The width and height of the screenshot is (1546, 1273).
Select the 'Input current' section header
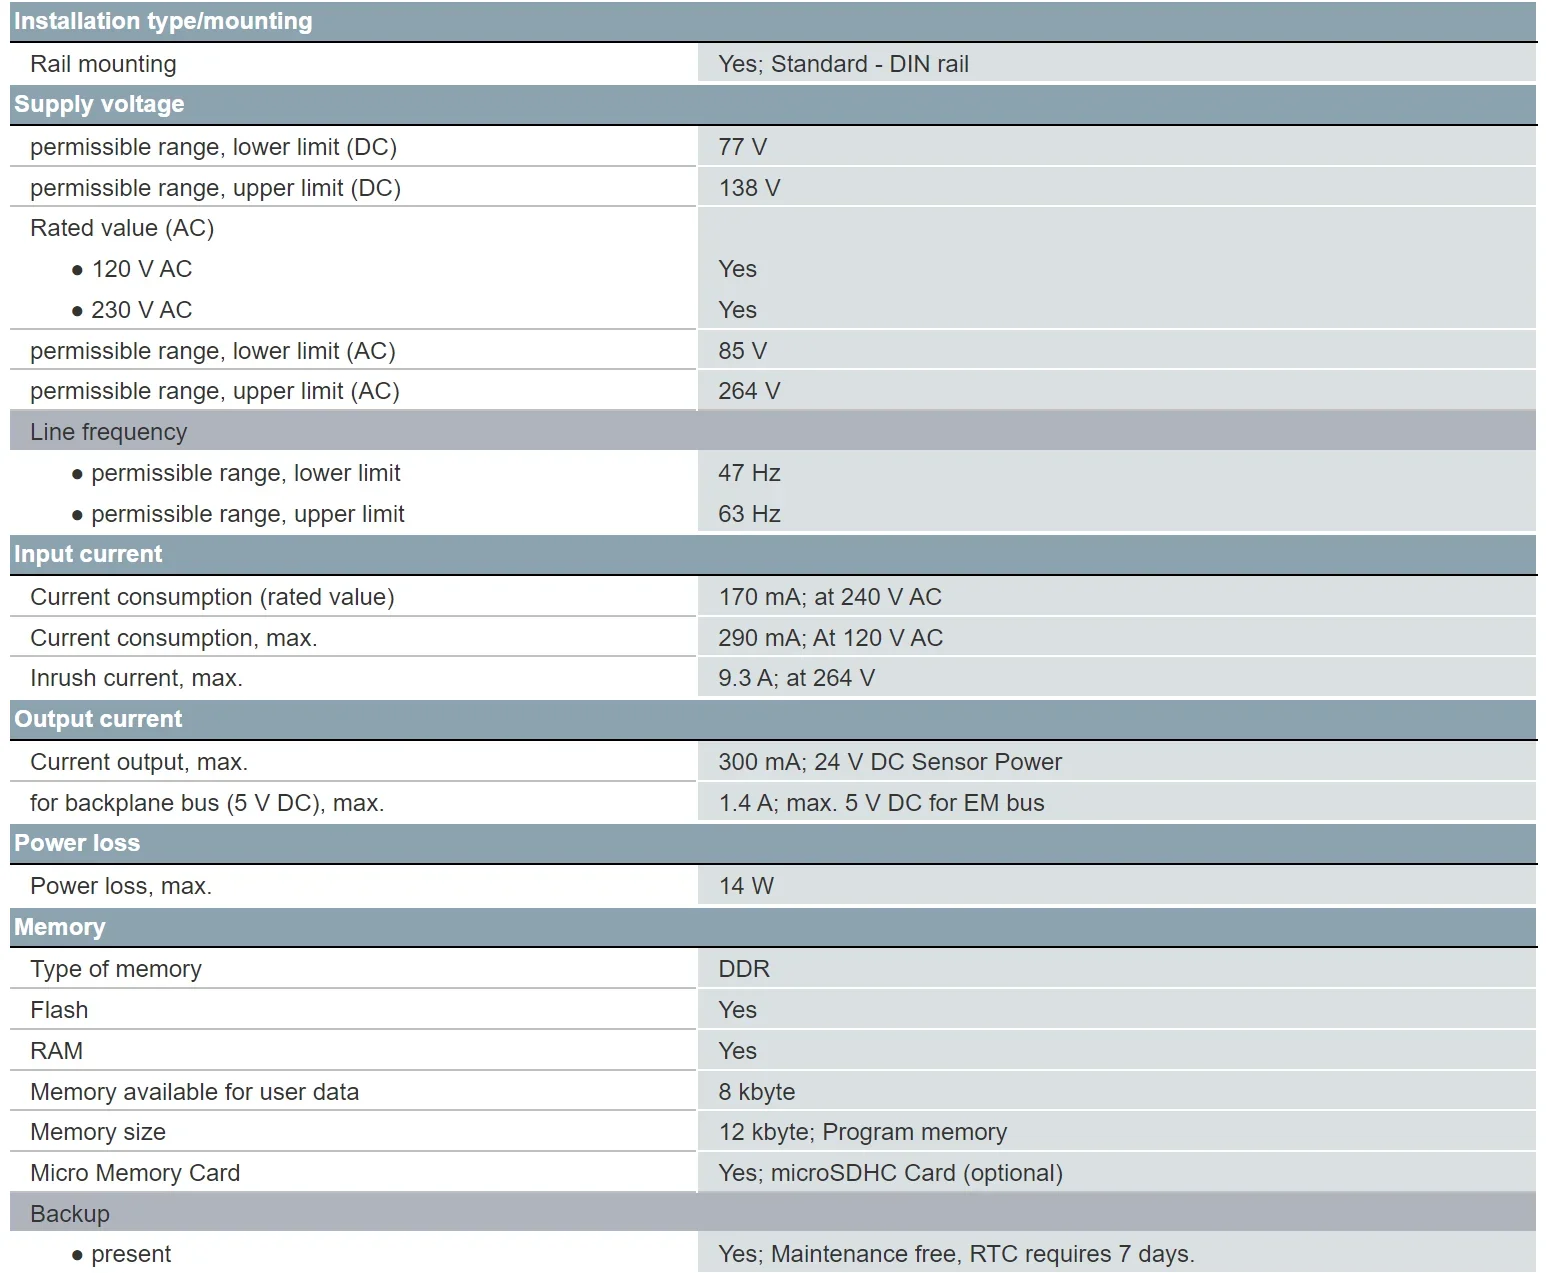click(x=773, y=554)
